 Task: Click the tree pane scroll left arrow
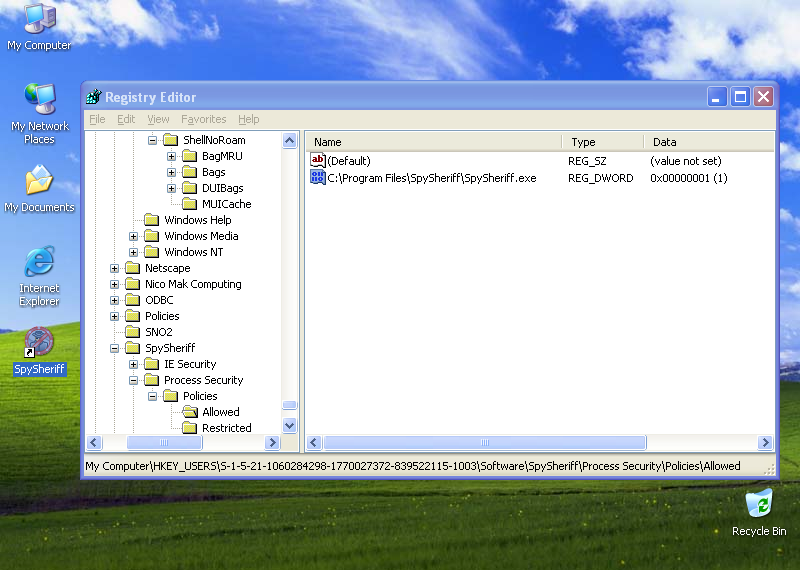(x=94, y=442)
